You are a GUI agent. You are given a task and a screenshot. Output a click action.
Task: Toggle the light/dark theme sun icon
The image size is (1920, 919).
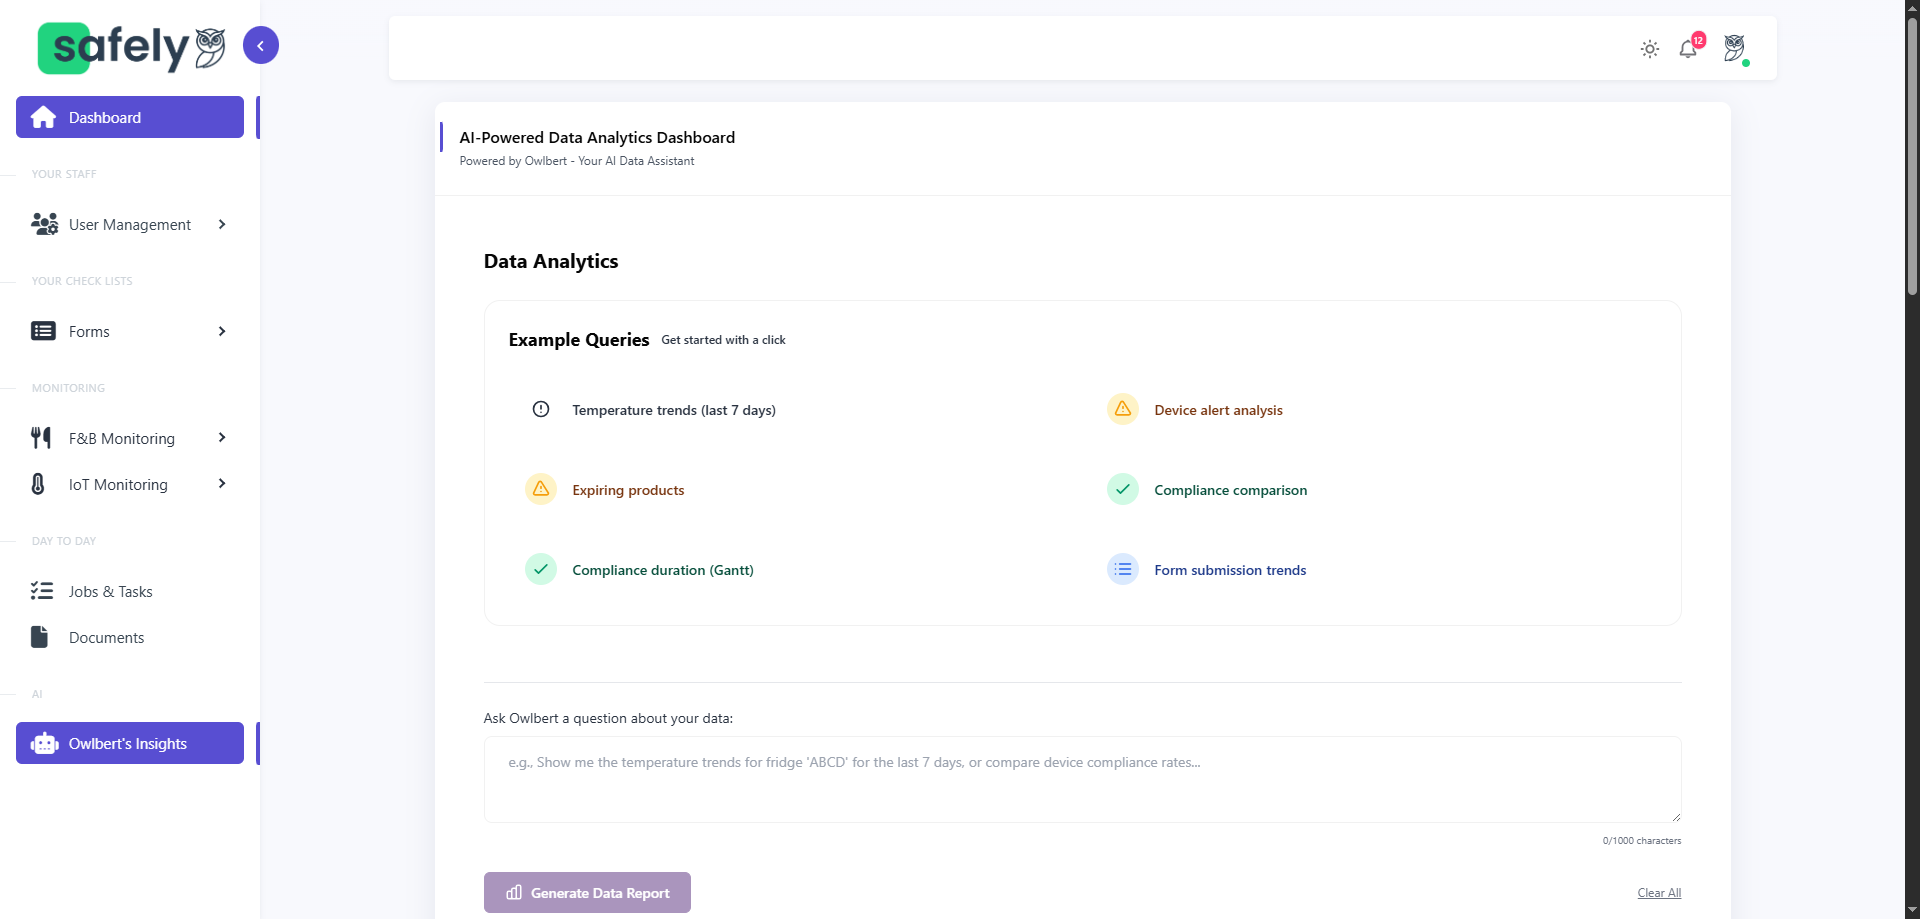click(x=1650, y=49)
